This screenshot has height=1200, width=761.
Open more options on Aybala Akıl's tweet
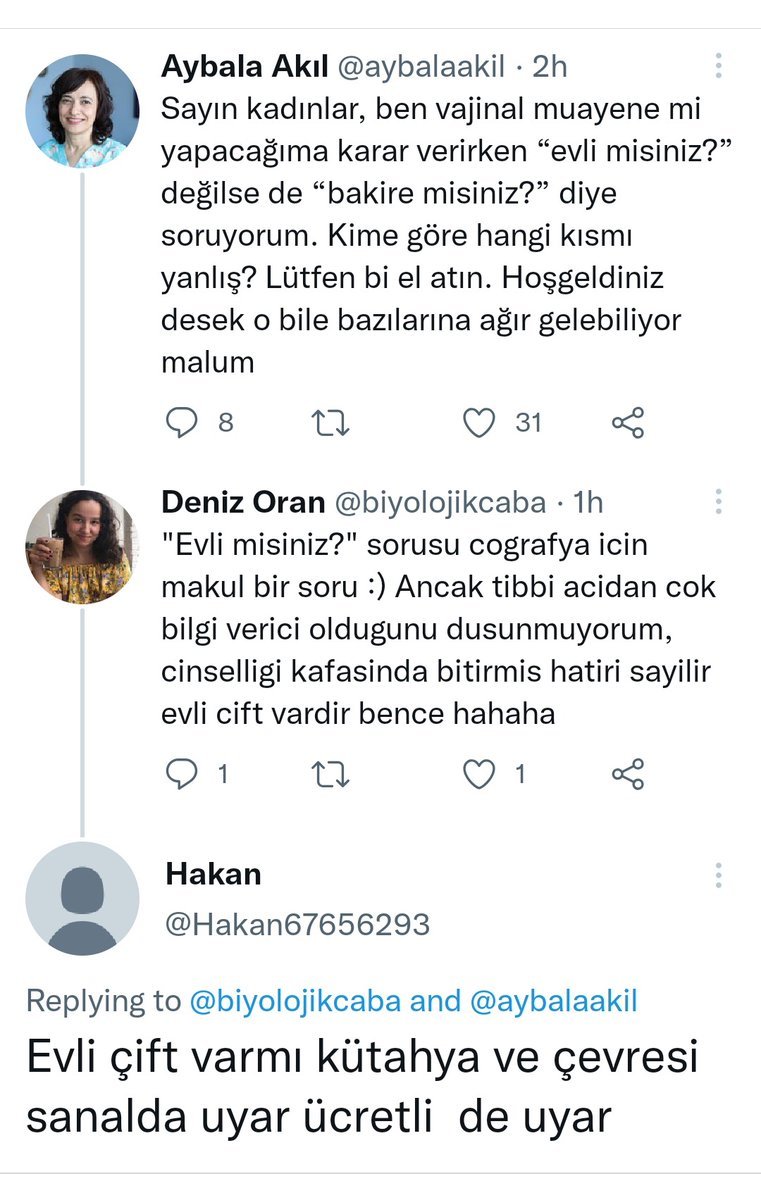(719, 66)
